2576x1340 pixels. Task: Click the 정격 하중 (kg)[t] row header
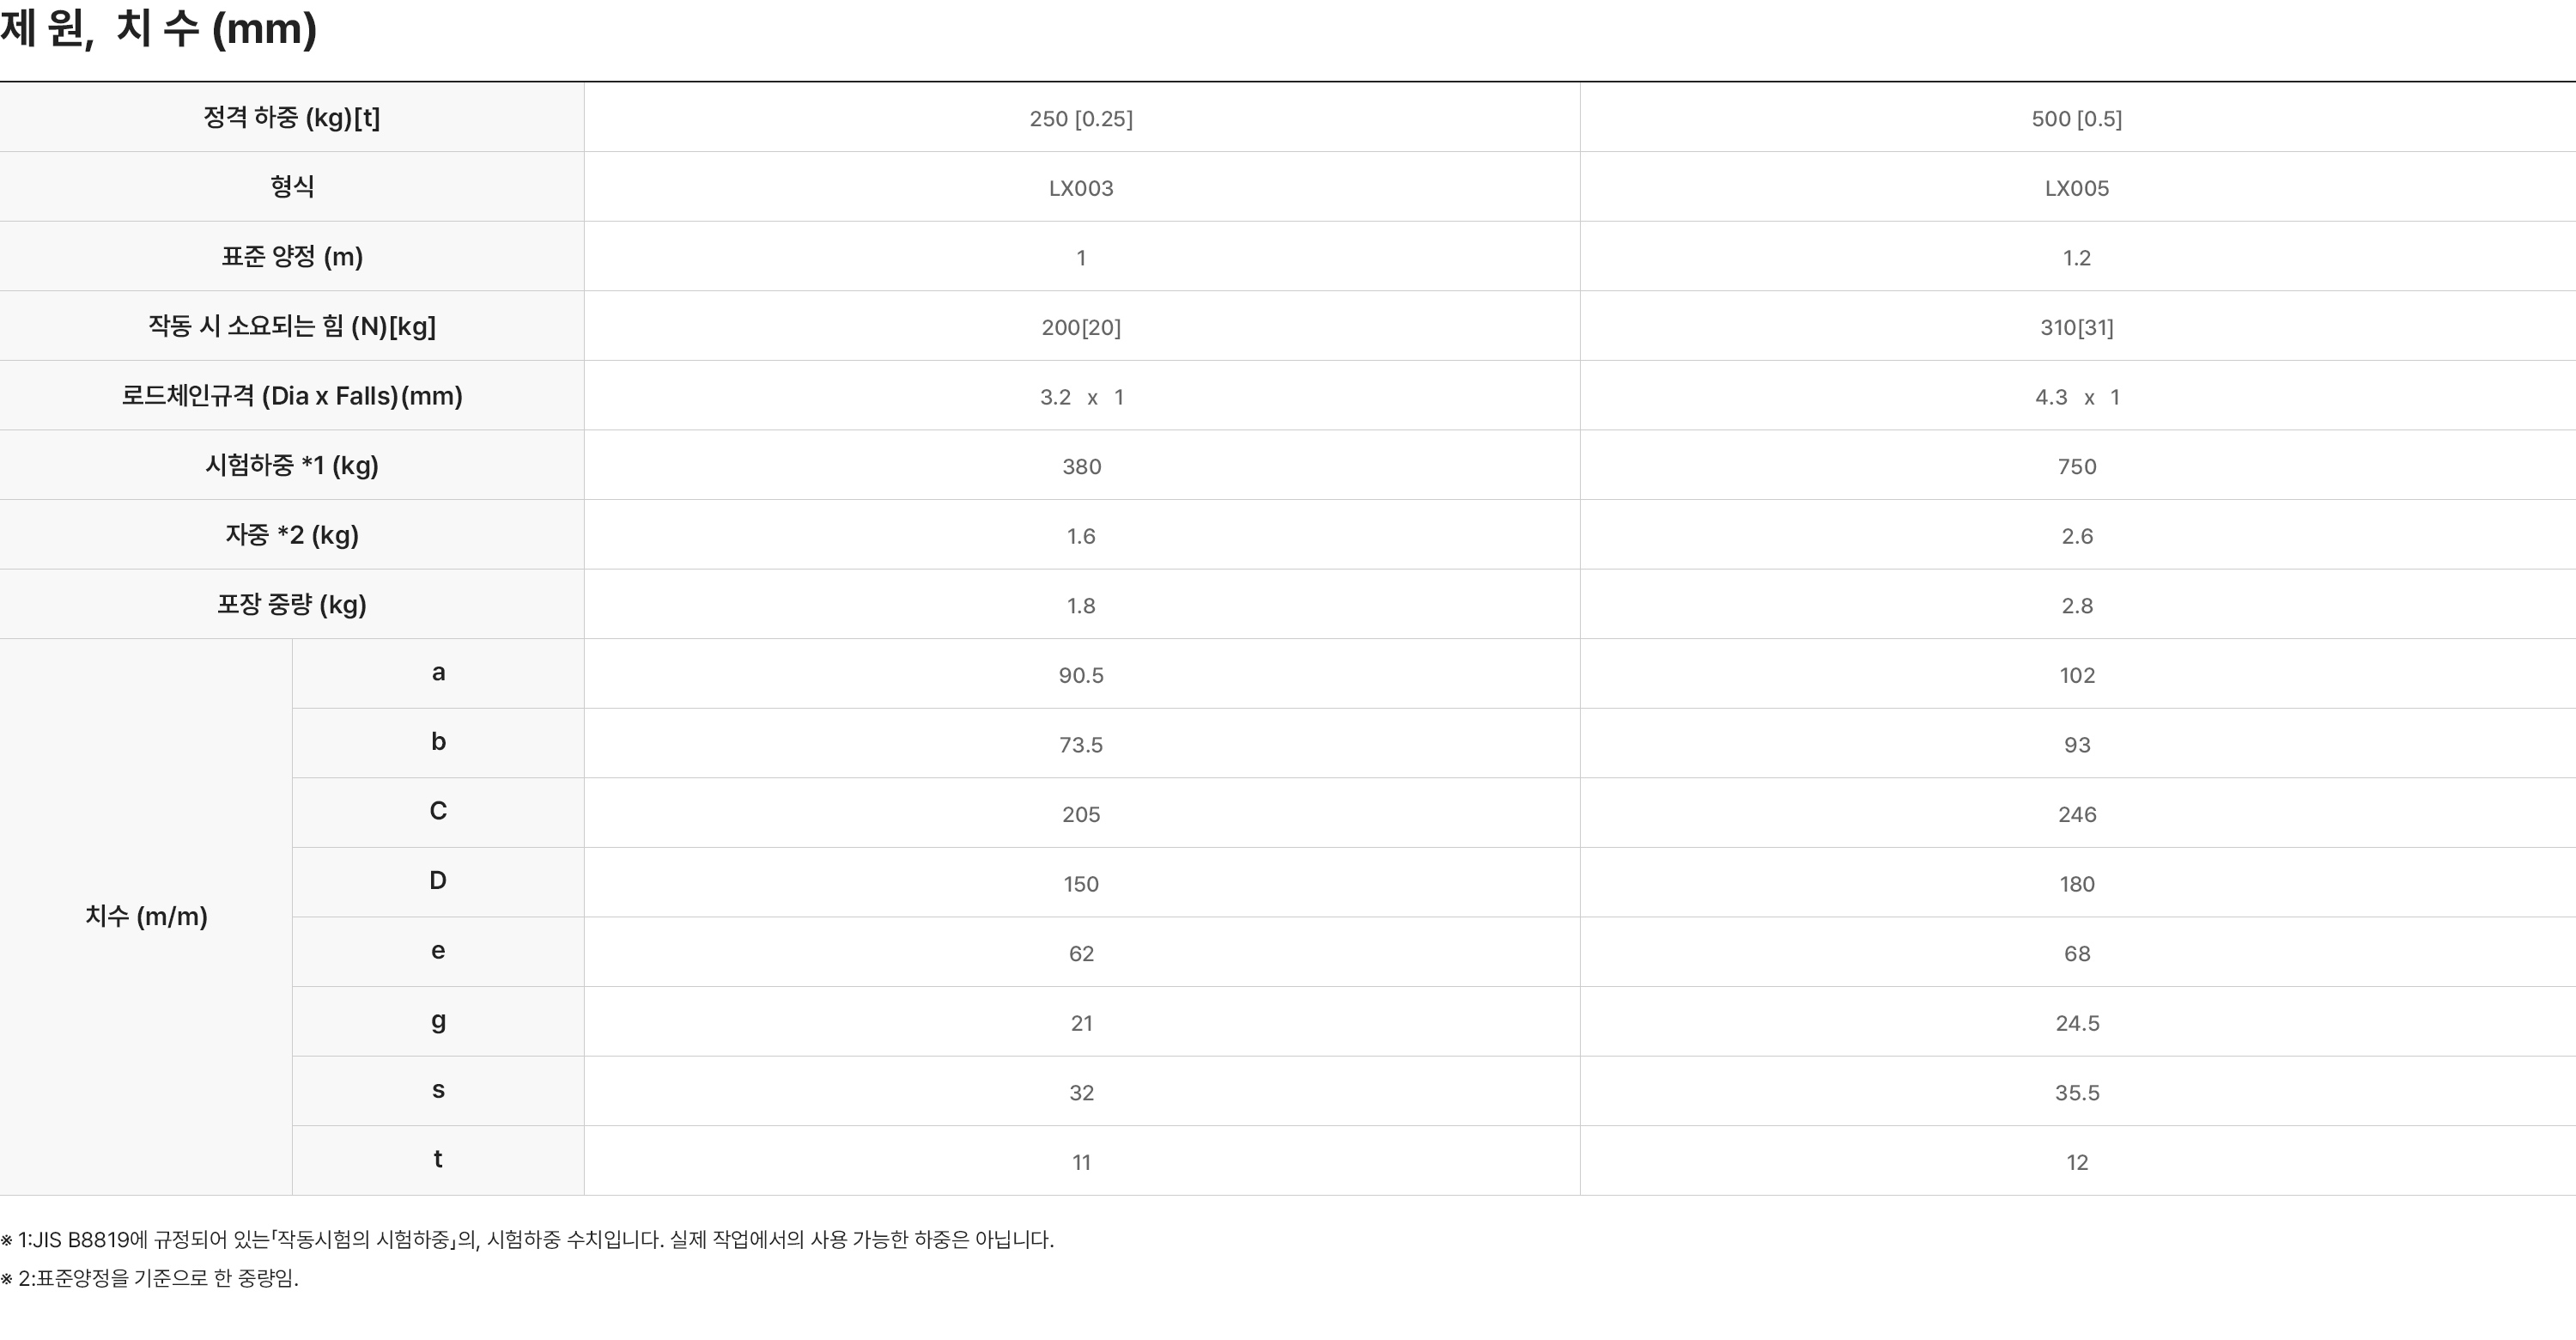coord(291,118)
